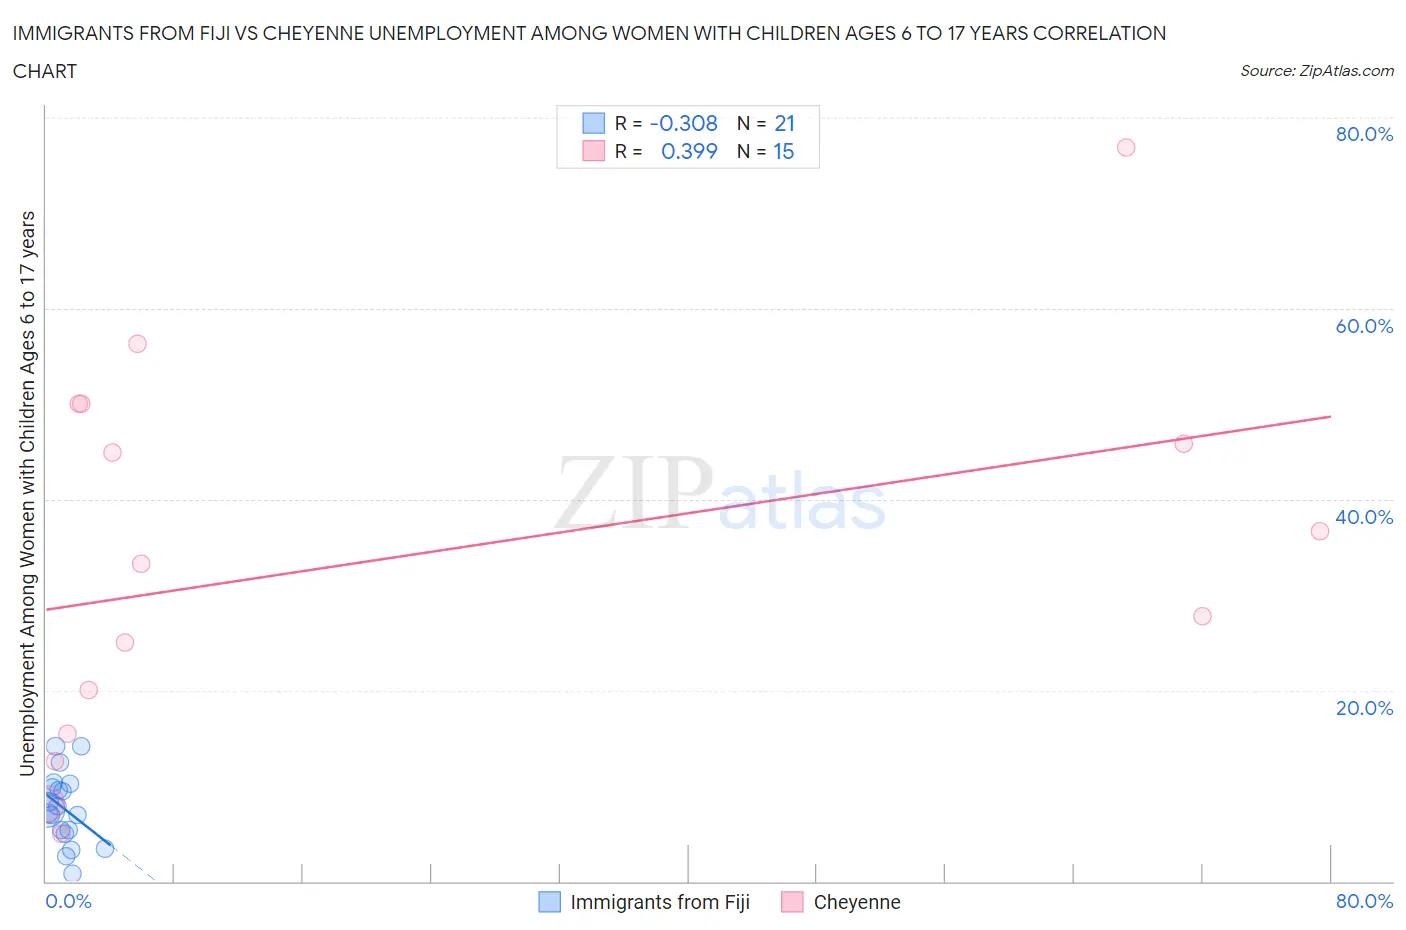Click the N = 21 value in the legend

[766, 123]
